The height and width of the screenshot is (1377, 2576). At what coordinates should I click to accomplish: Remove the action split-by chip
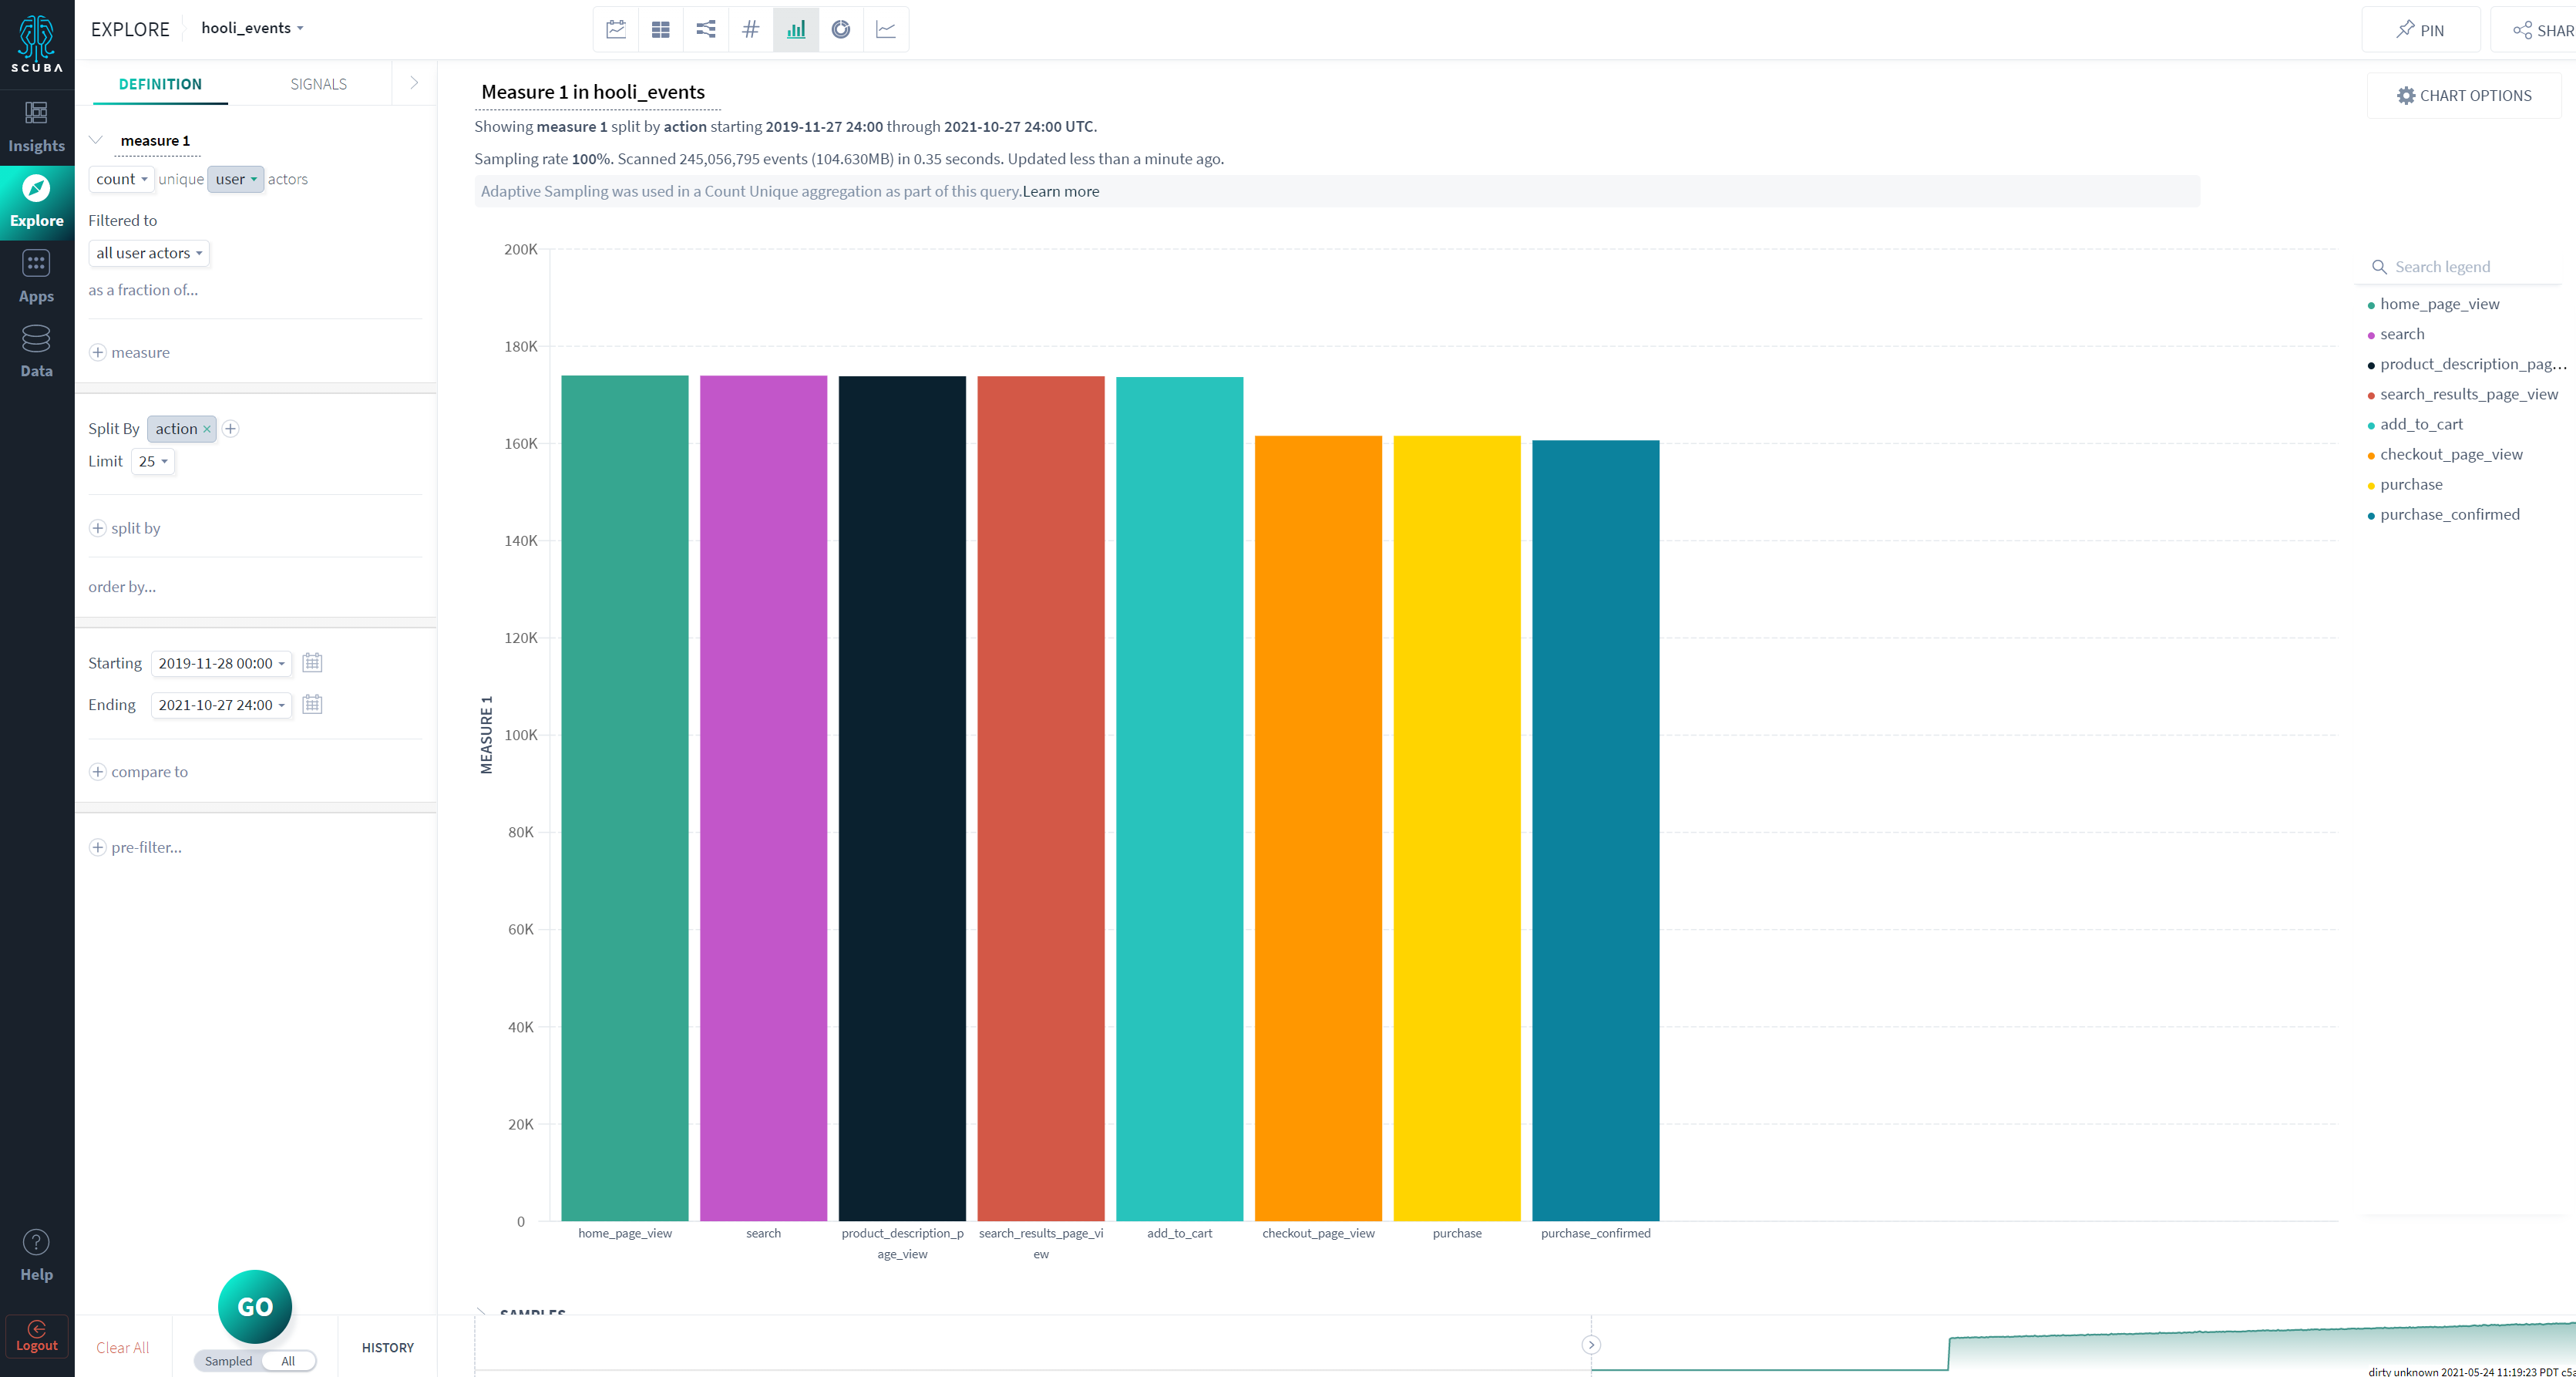pyautogui.click(x=207, y=429)
